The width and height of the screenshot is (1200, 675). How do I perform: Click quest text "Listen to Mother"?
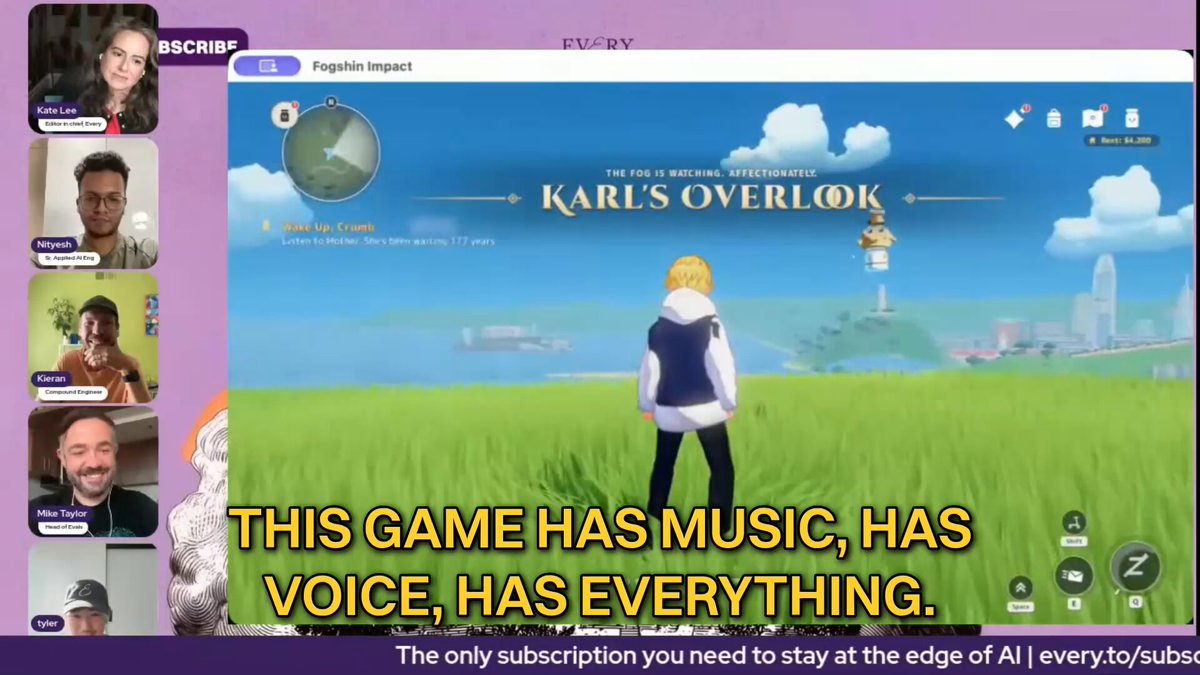point(322,241)
